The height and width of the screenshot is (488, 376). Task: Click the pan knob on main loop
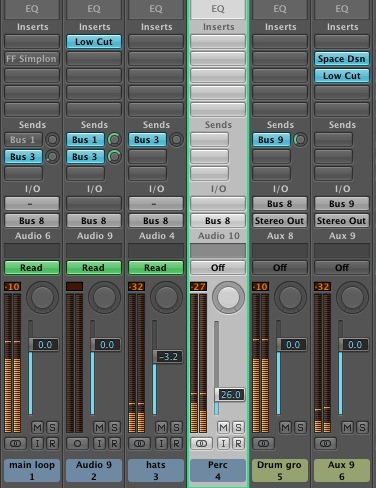pyautogui.click(x=43, y=297)
